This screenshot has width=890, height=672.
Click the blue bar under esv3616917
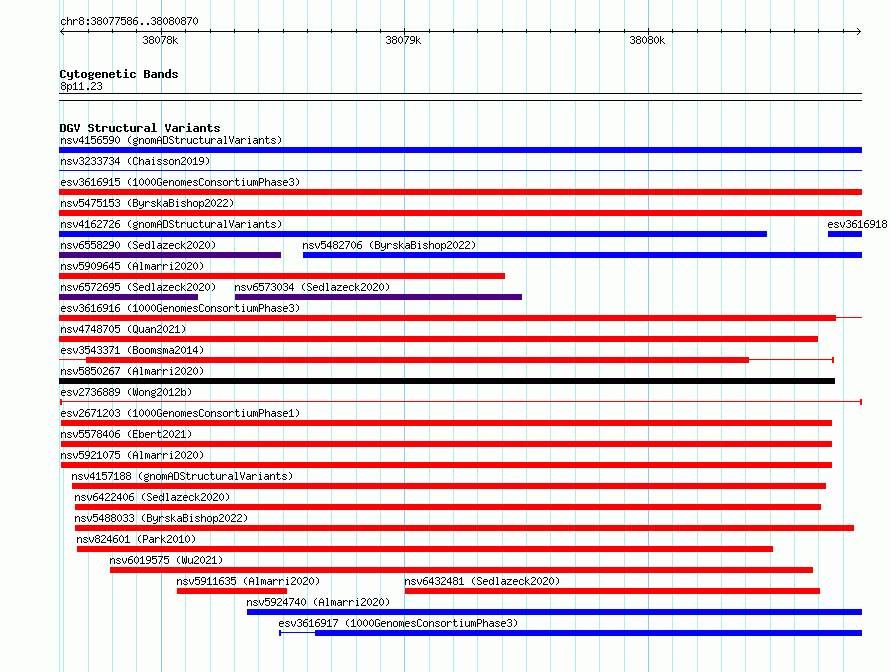coord(589,633)
